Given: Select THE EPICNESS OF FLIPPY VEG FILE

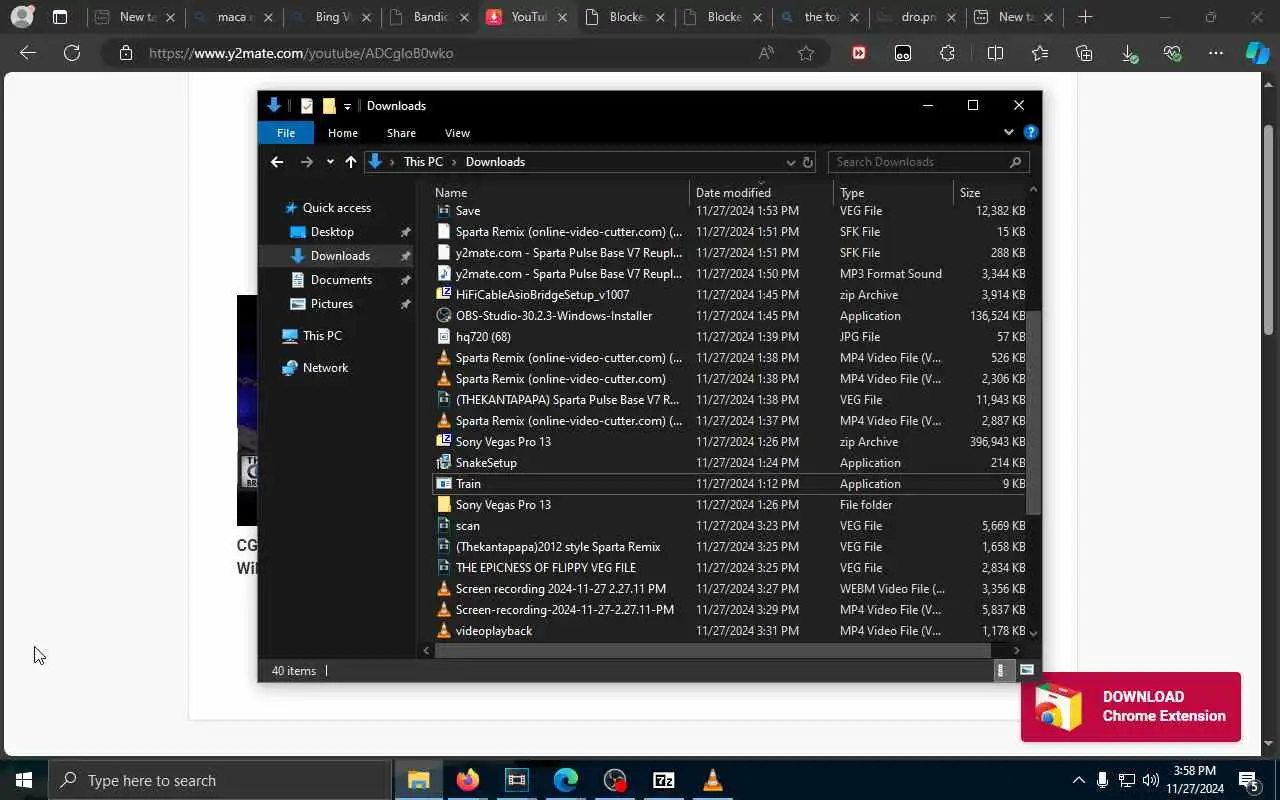Looking at the screenshot, I should [730, 568].
